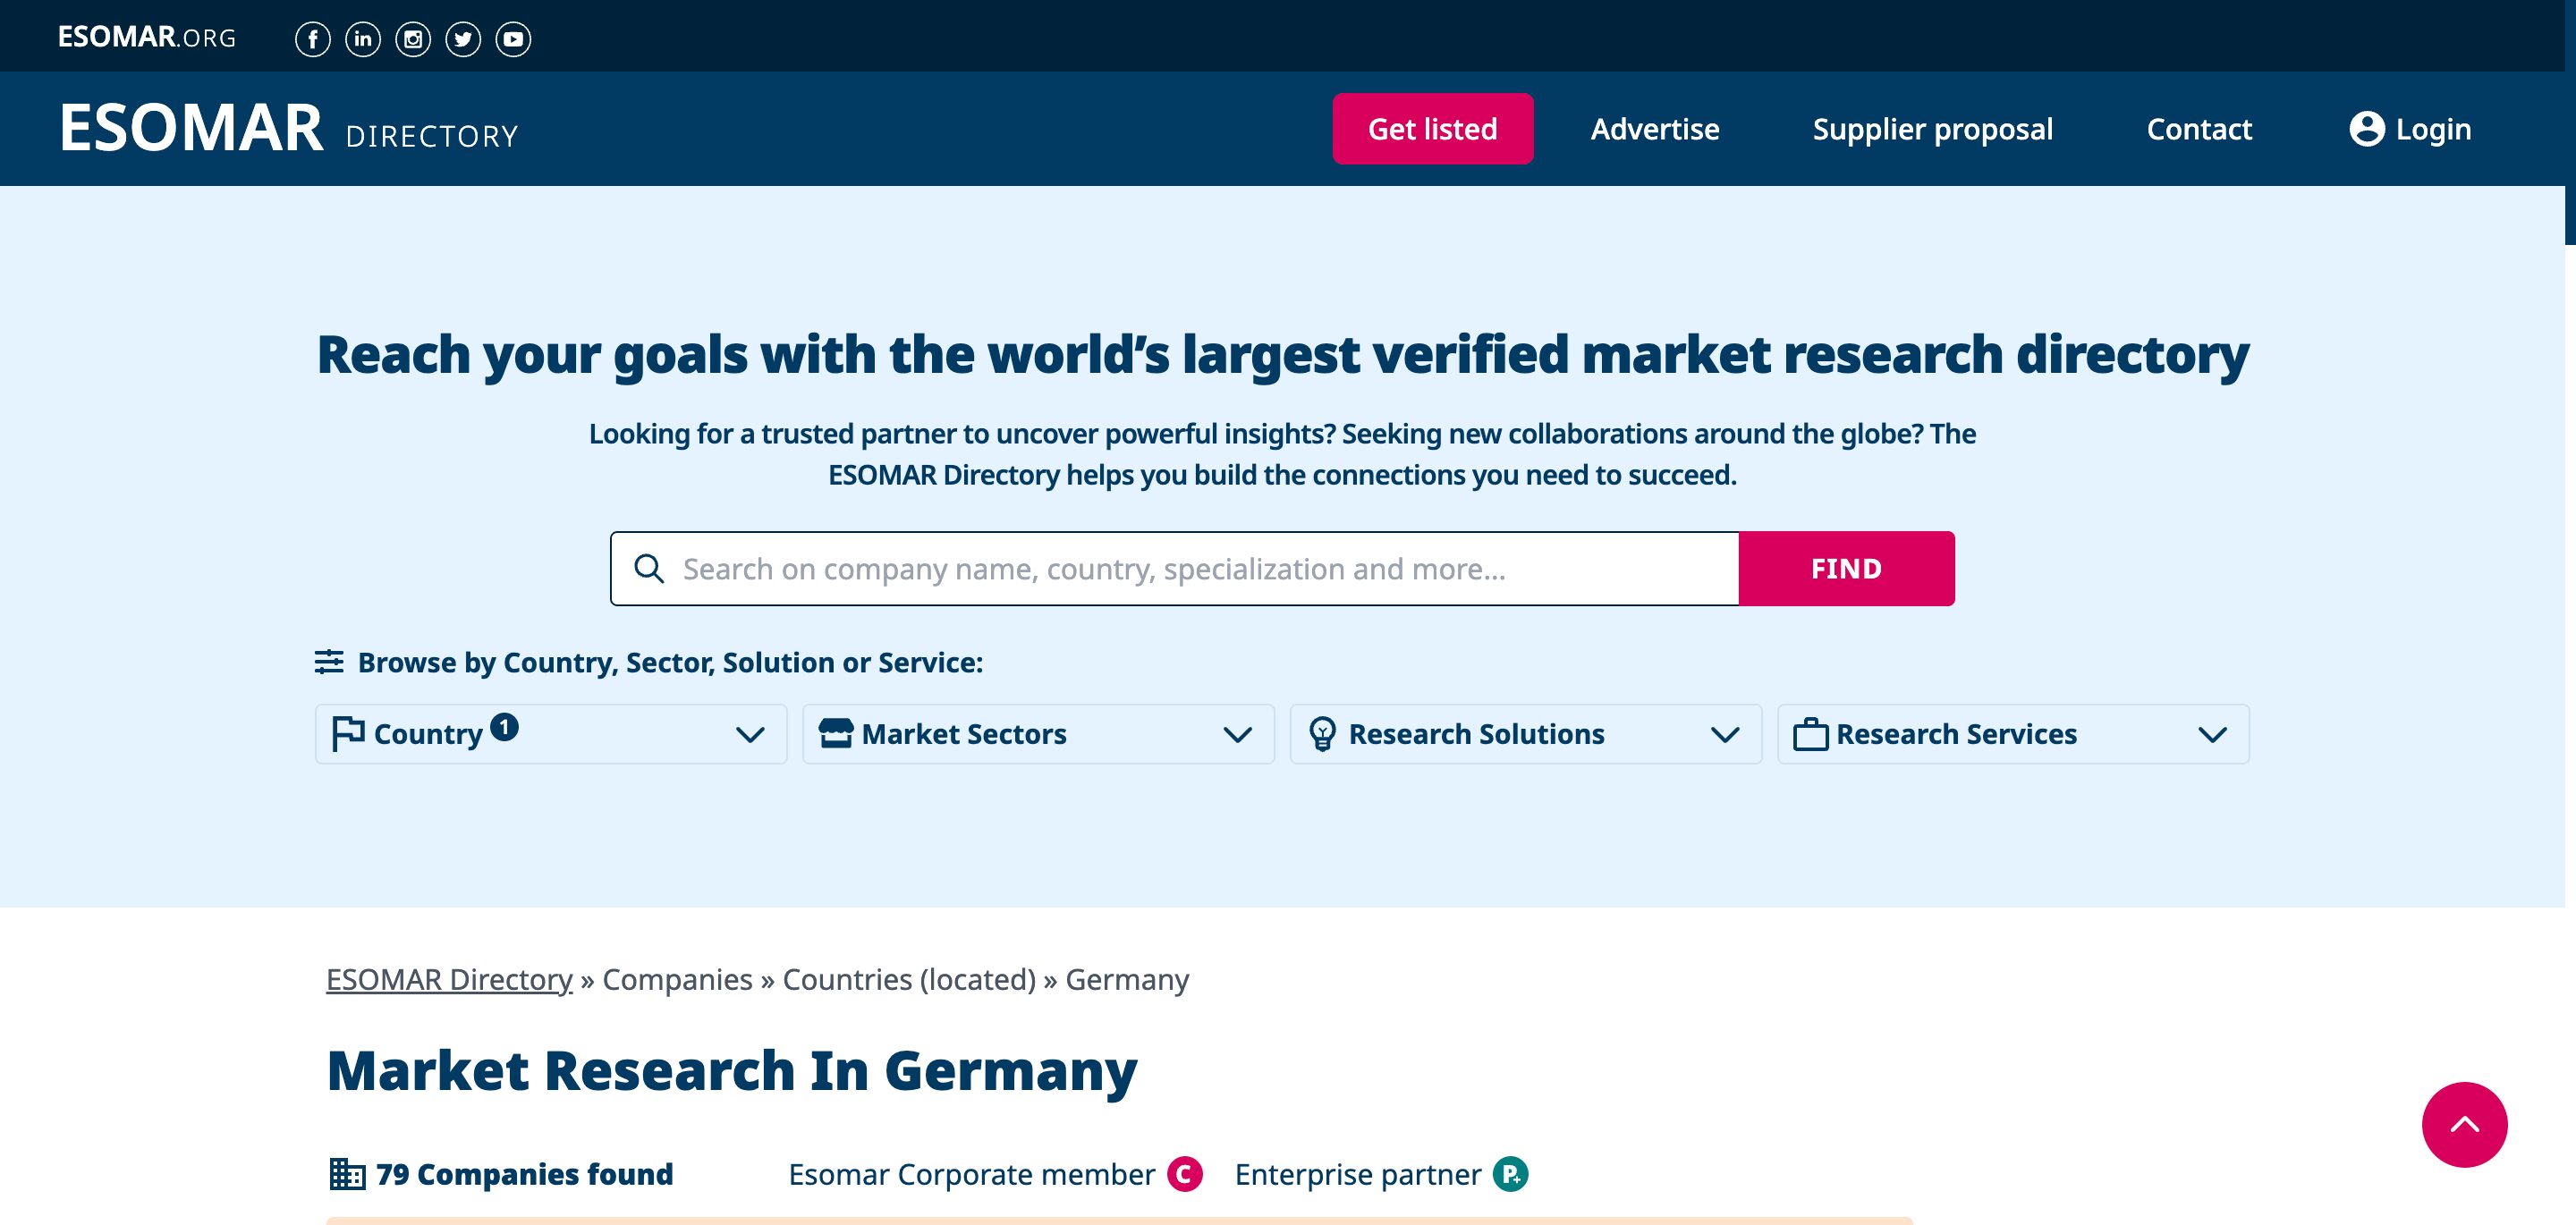Click the ESOMAR.ORG link in top bar
The image size is (2576, 1225).
click(x=147, y=37)
